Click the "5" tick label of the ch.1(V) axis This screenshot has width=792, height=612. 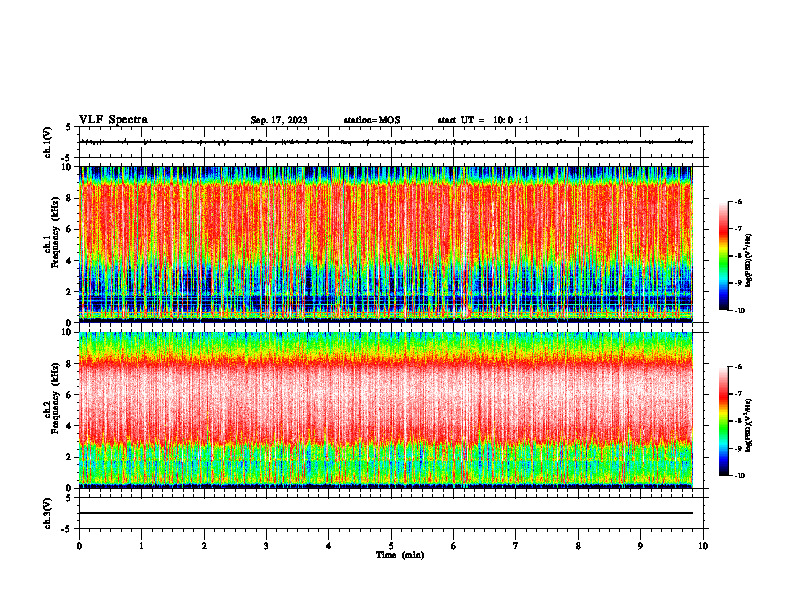point(68,127)
